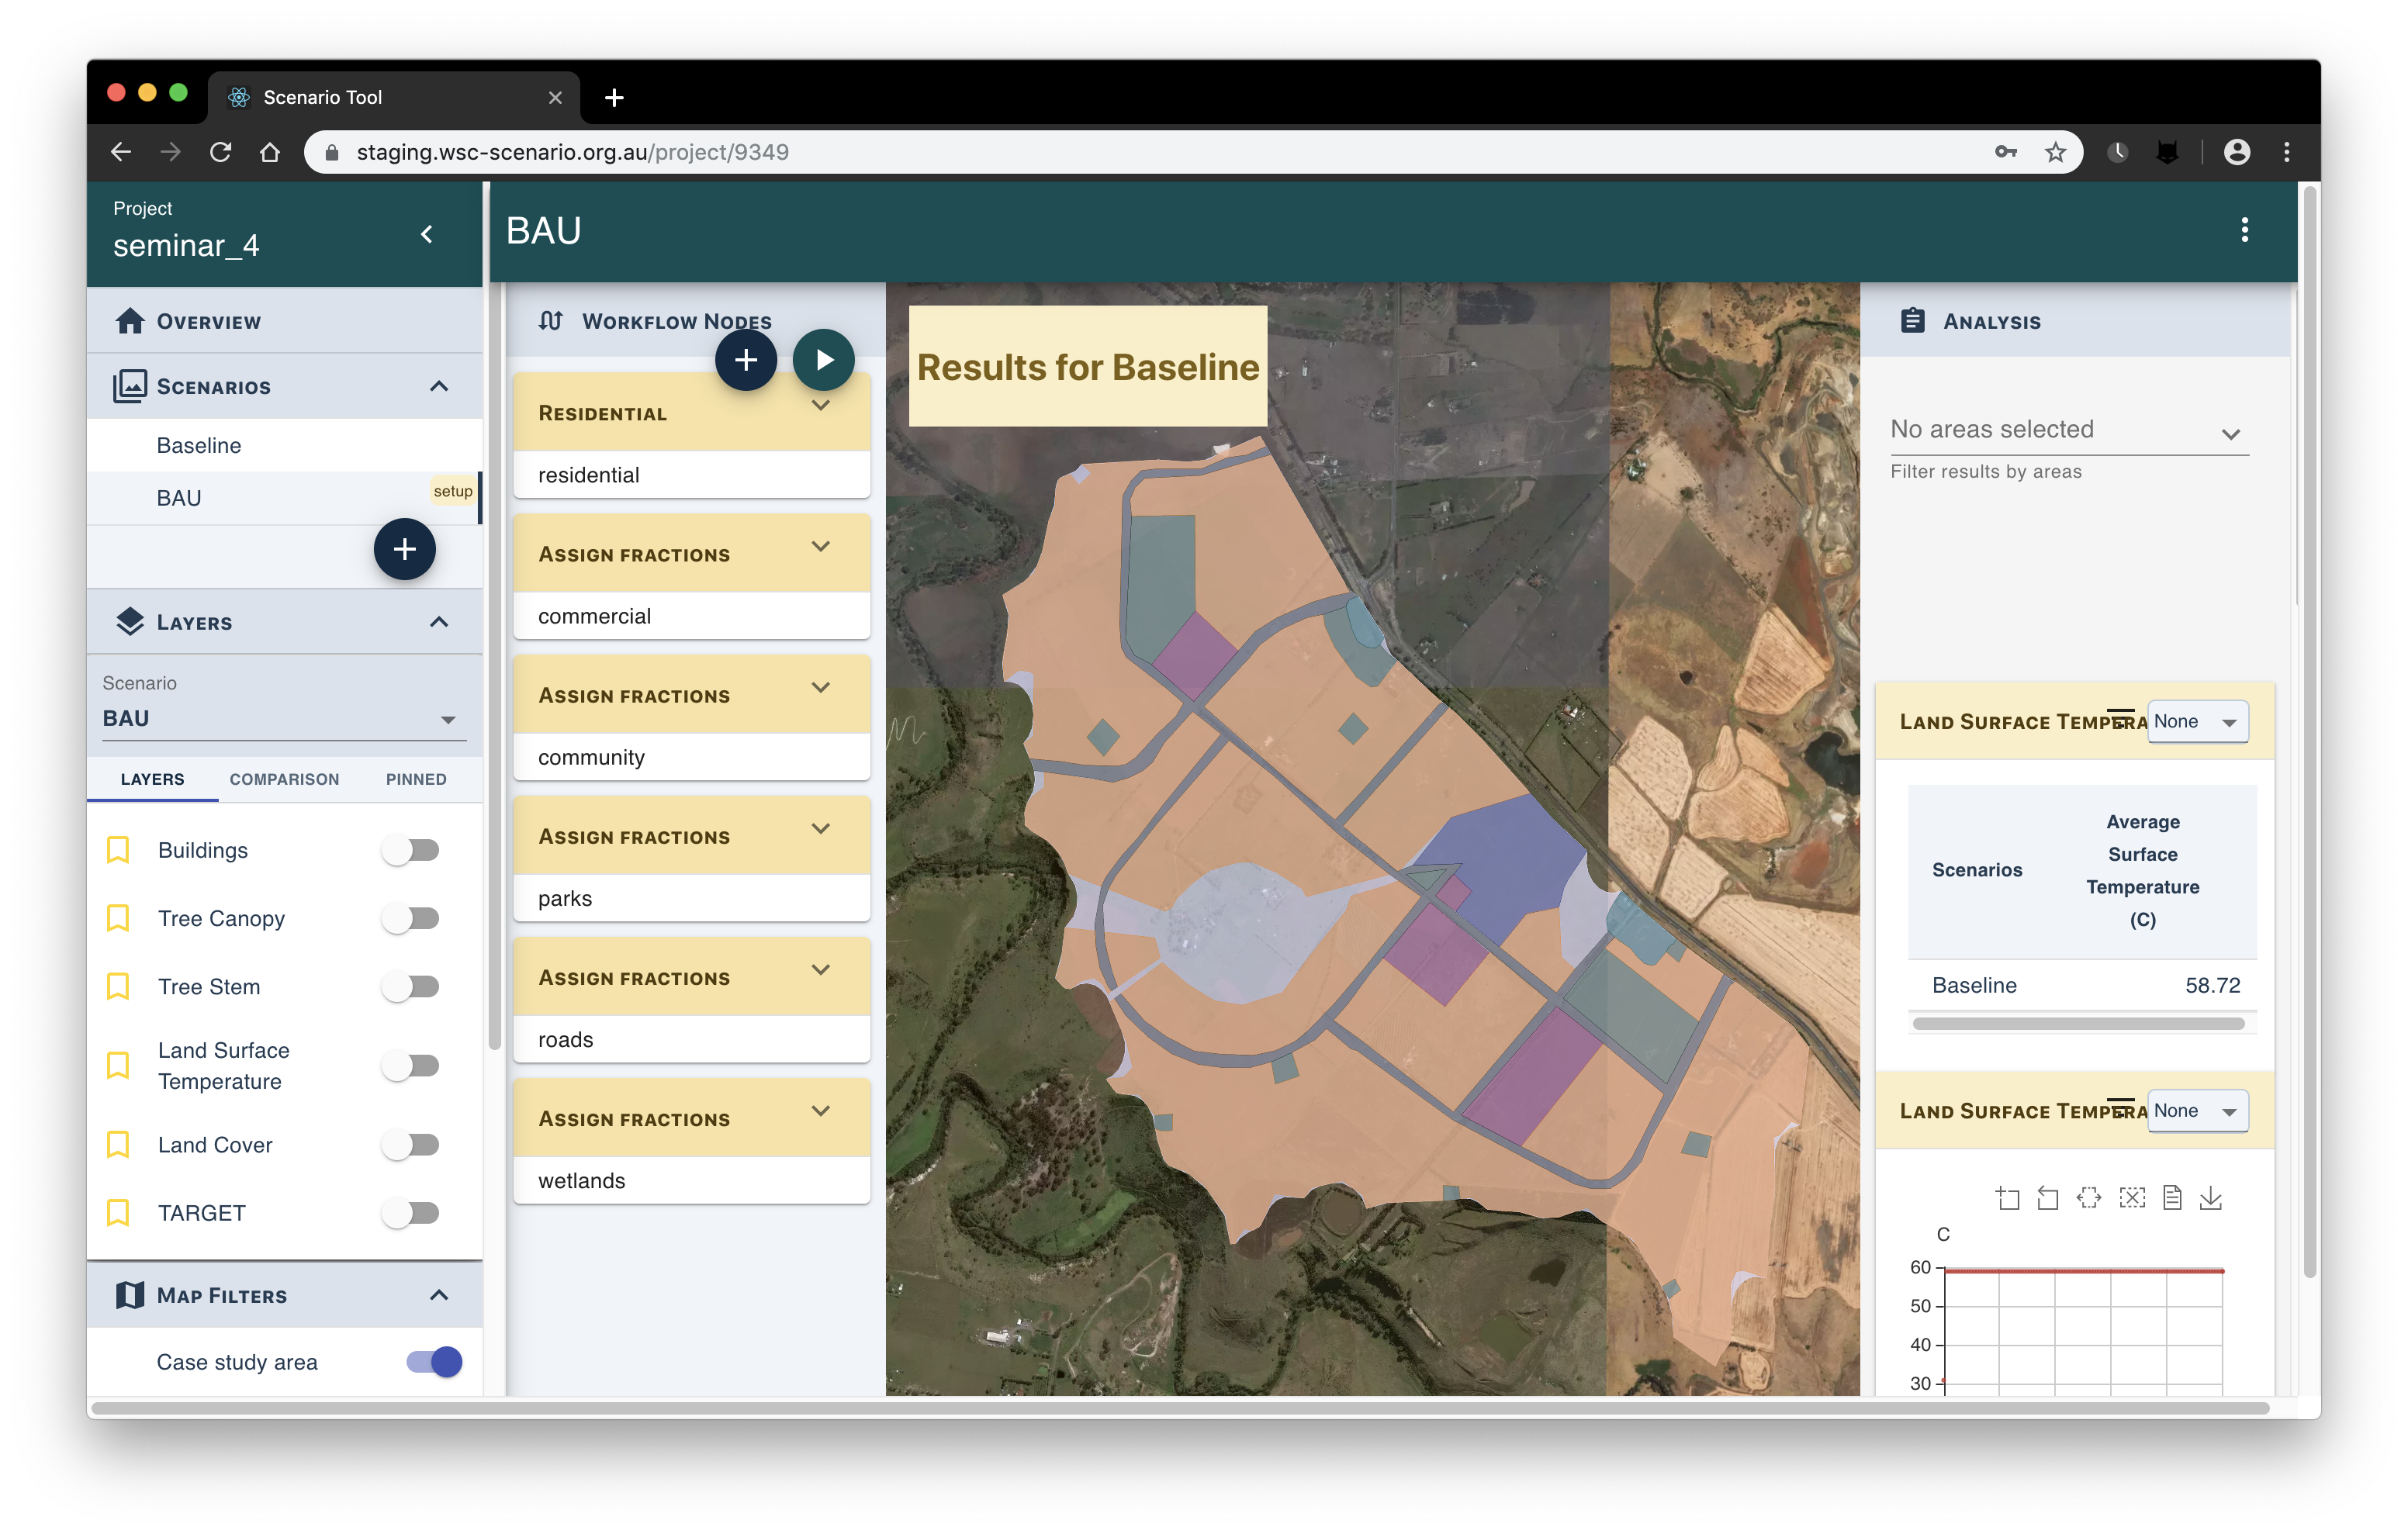Click the Workflow Nodes icon in panel header
The image size is (2408, 1534).
pos(550,321)
